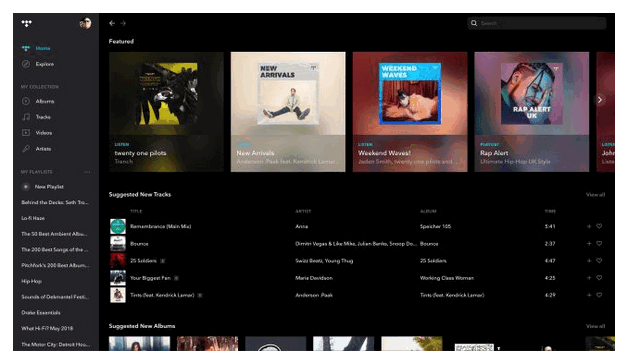Add Tints track with plus icon
The height and width of the screenshot is (361, 625).
click(x=589, y=295)
